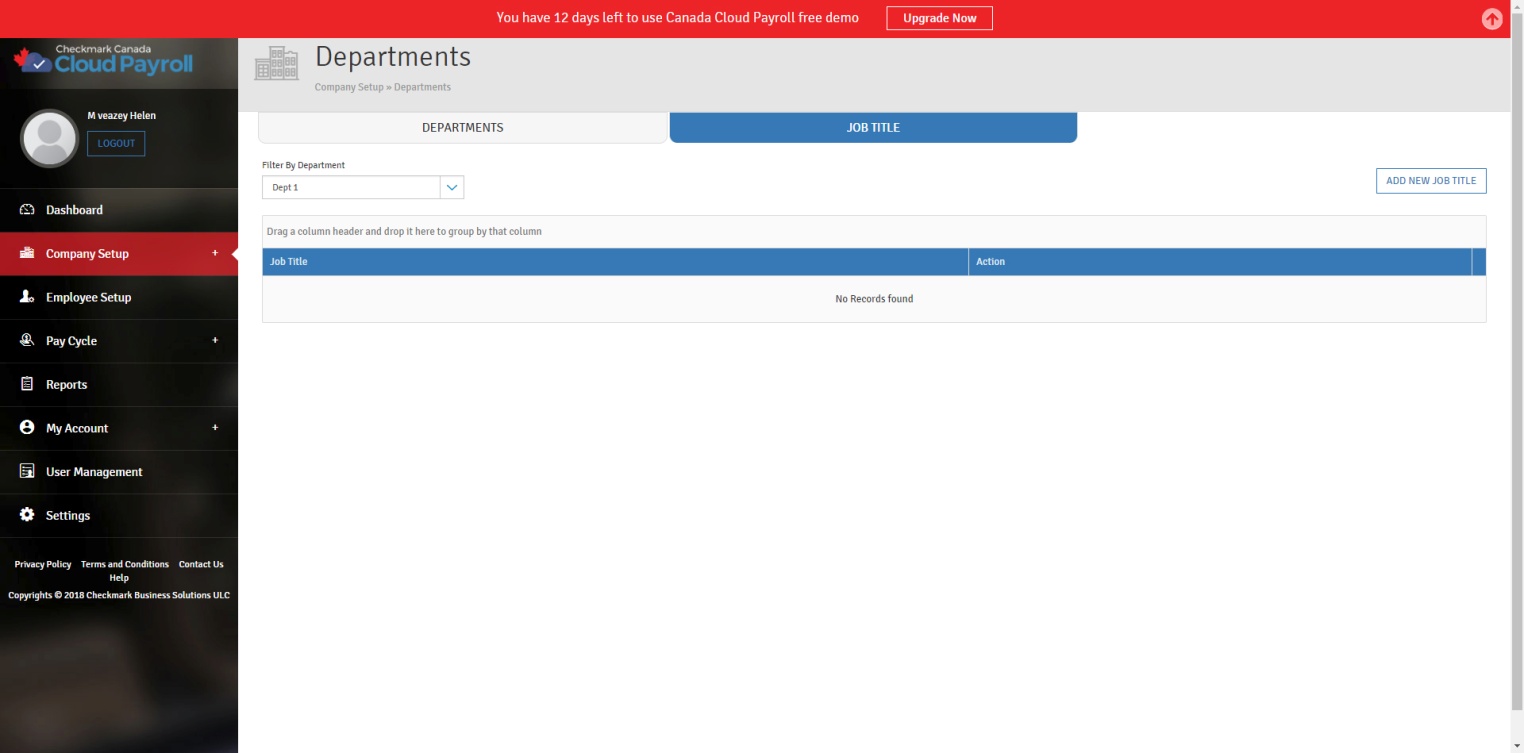Click the Upgrade Now button
1524x753 pixels.
point(939,18)
